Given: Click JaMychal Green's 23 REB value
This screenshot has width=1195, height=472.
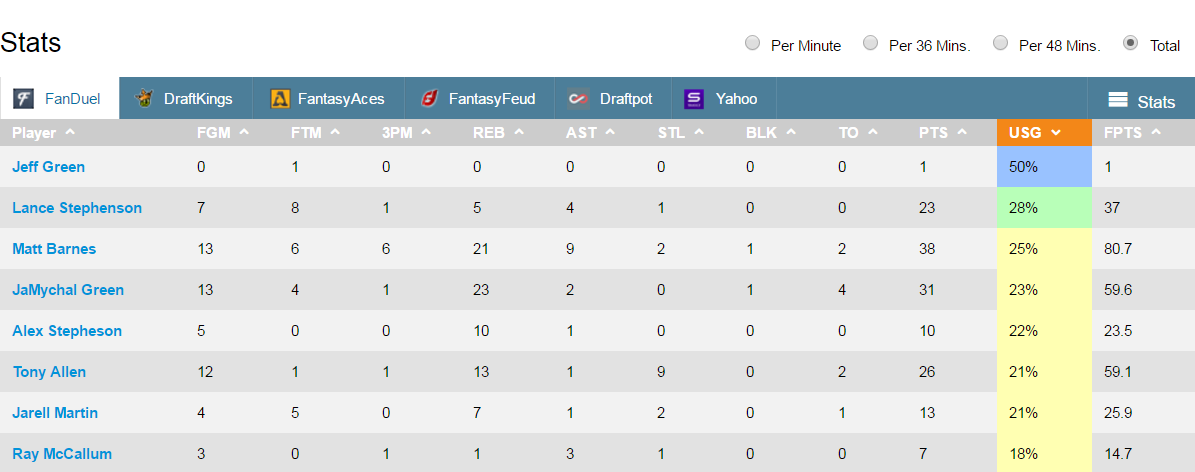Looking at the screenshot, I should (x=481, y=290).
